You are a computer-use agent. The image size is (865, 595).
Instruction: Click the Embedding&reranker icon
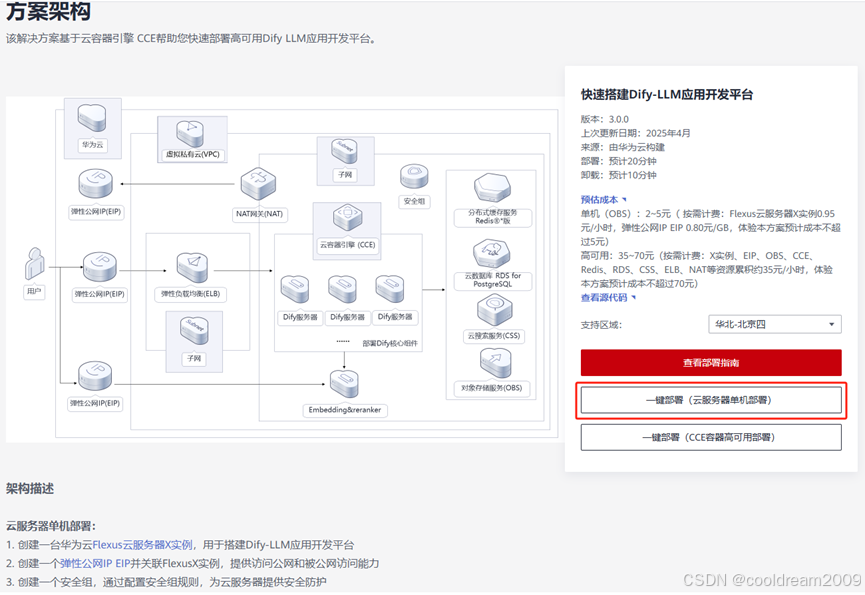click(x=344, y=384)
